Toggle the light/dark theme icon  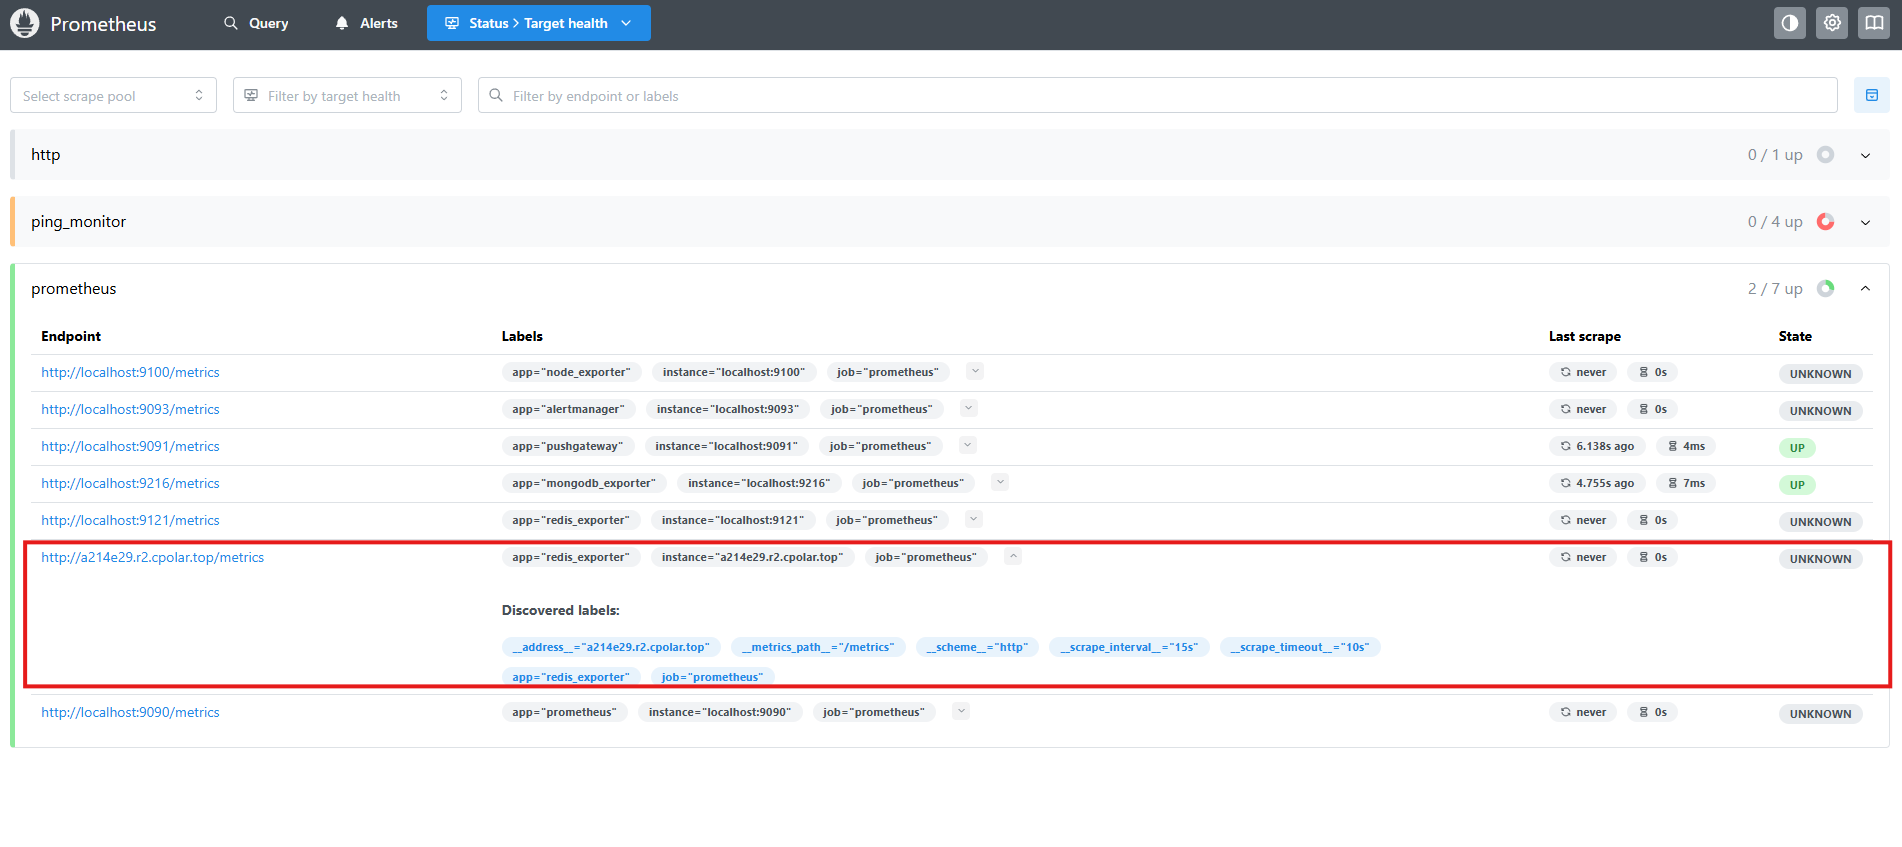coord(1790,23)
